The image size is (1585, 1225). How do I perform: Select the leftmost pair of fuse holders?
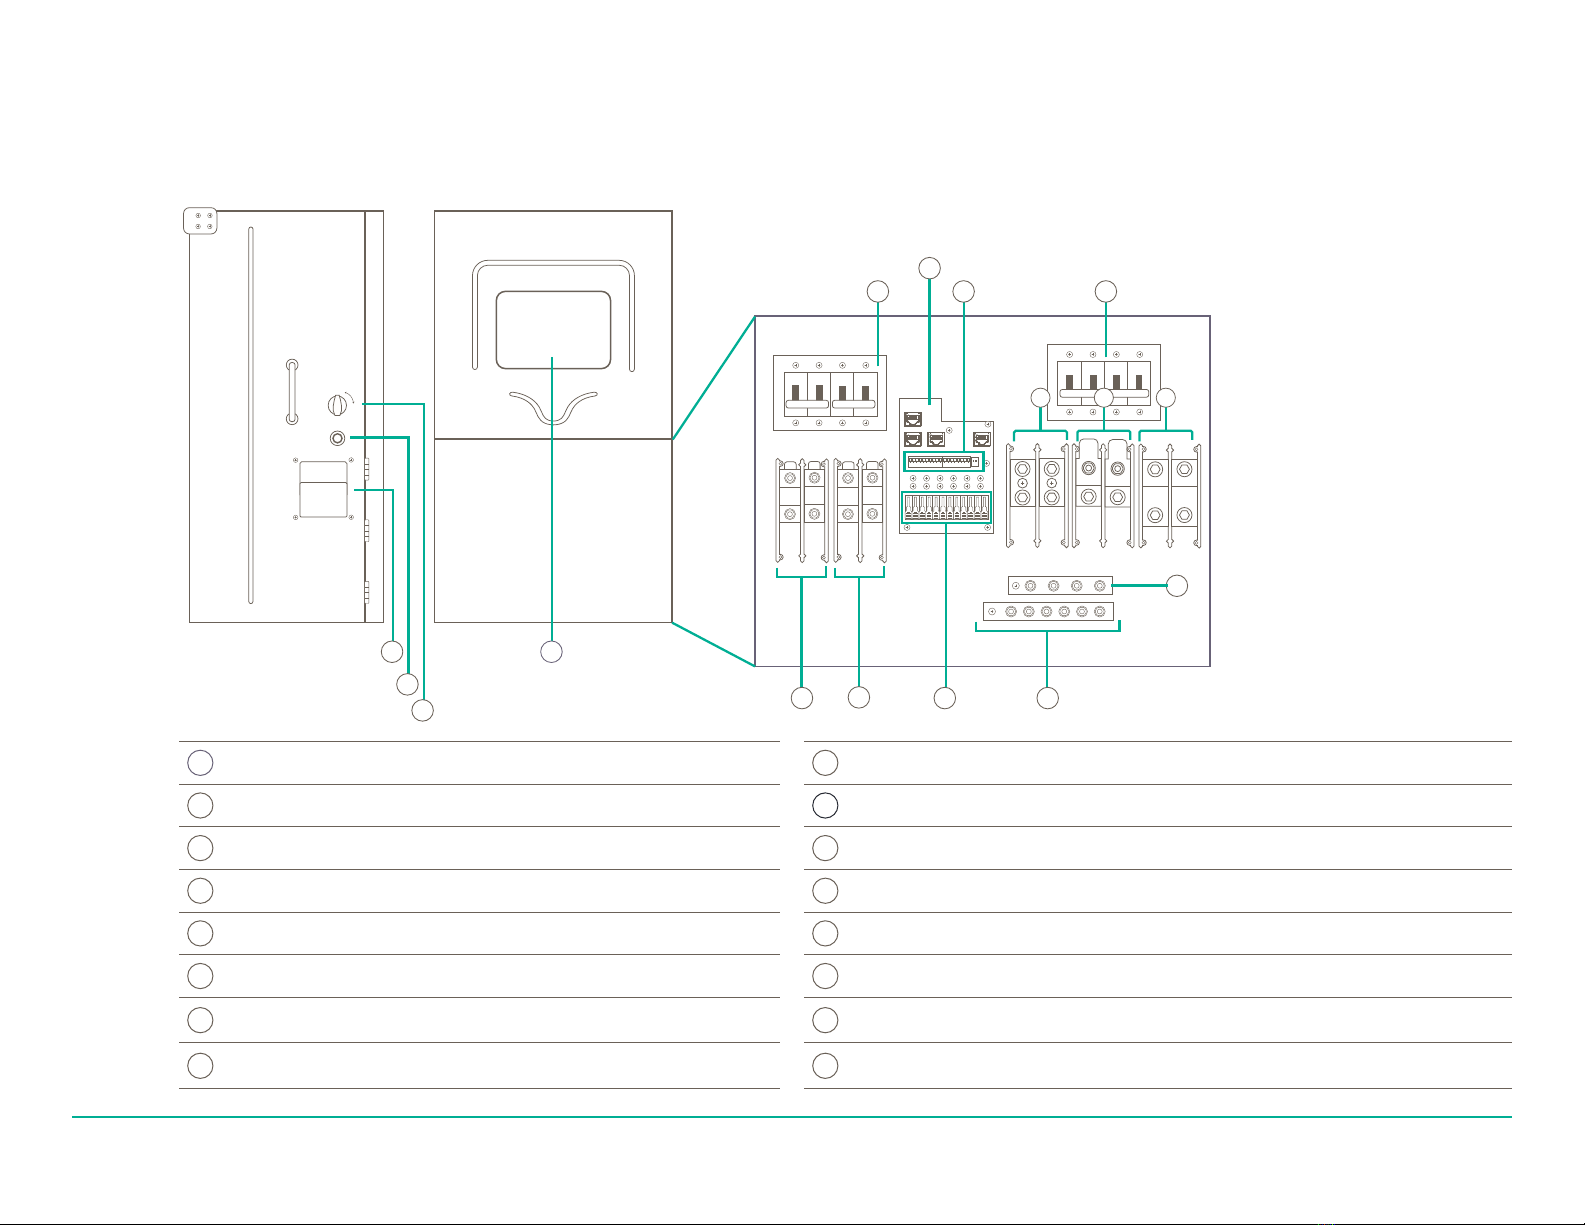pyautogui.click(x=803, y=510)
